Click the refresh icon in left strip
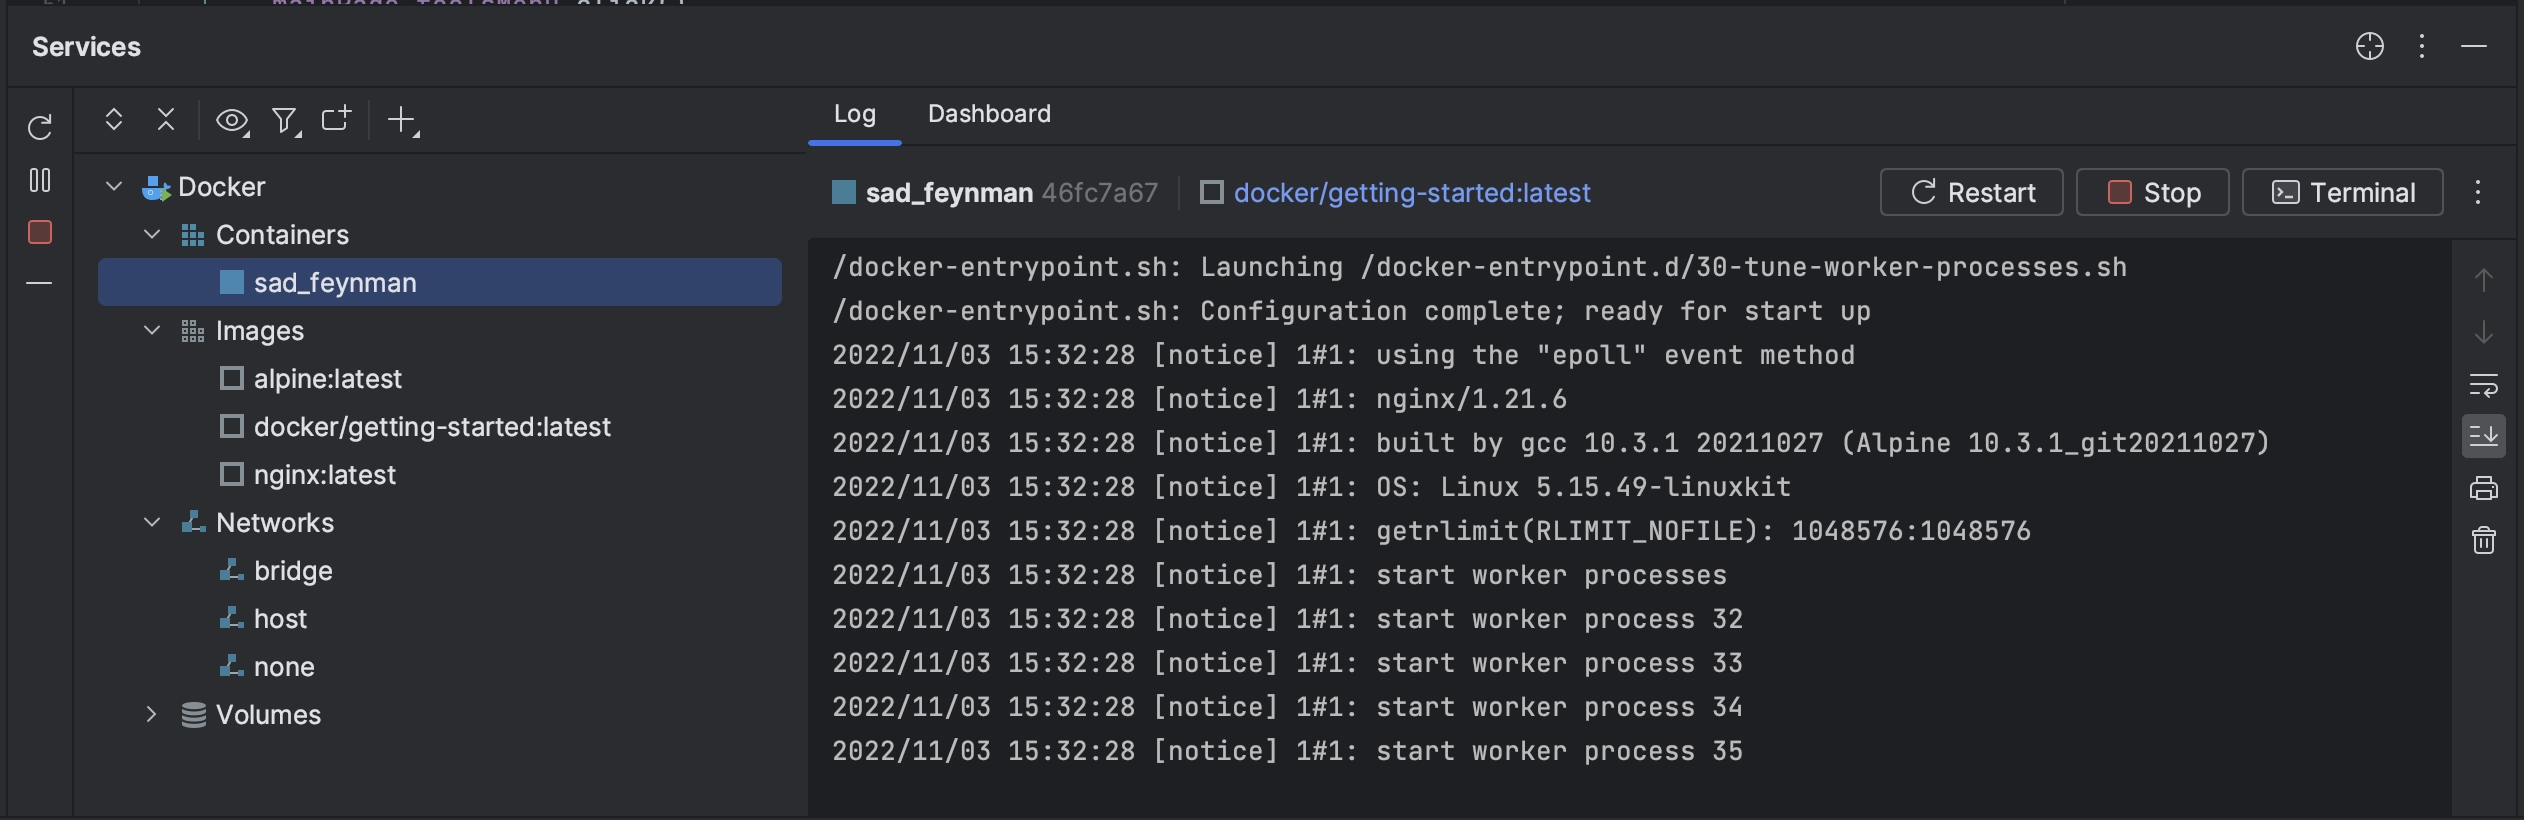Screen dimensions: 2524x820 40,127
